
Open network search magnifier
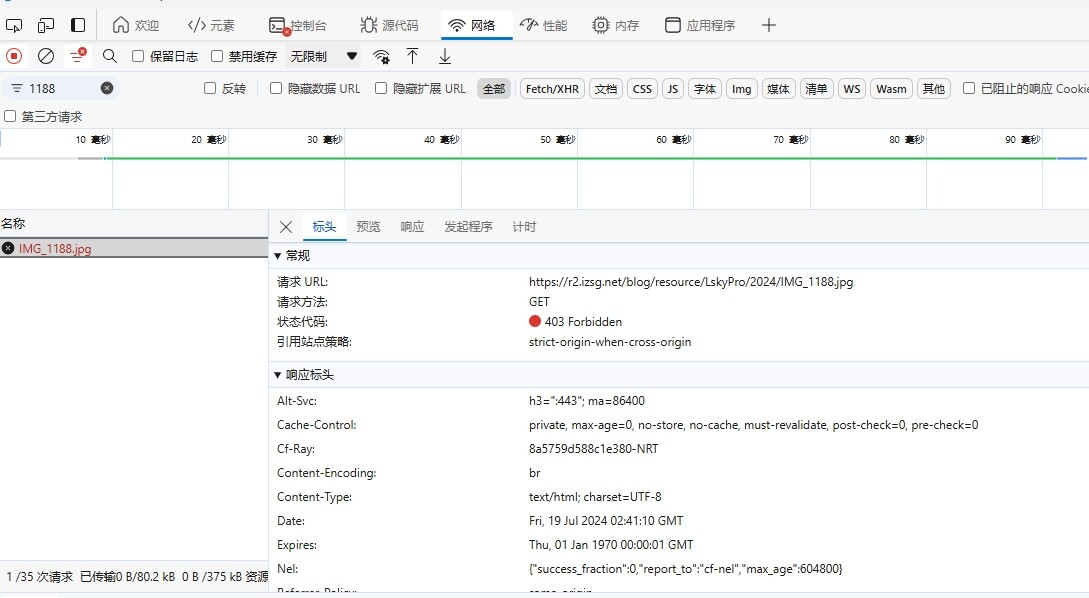coord(110,56)
